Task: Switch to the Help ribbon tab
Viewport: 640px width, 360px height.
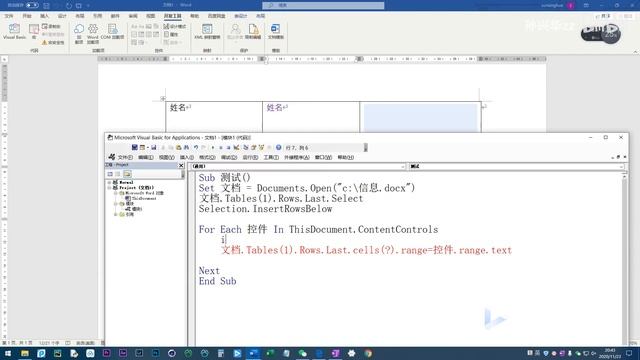Action: coord(194,16)
